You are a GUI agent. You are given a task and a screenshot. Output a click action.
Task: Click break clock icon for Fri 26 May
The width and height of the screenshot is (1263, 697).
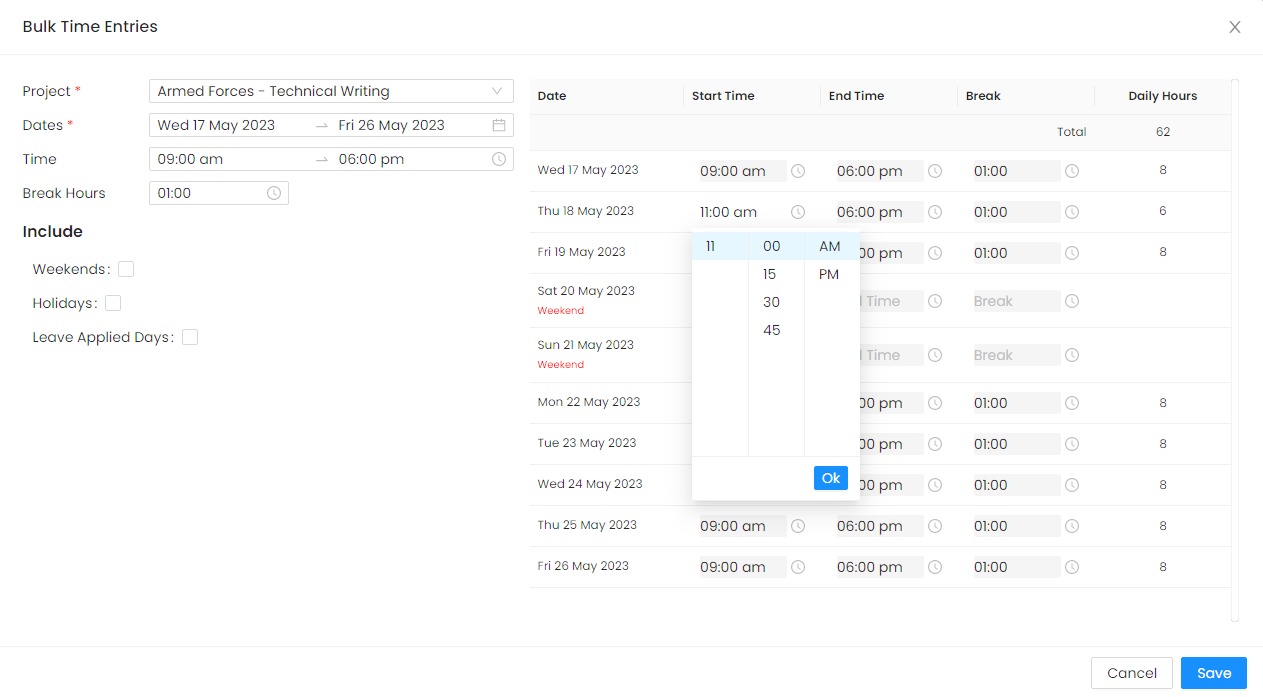point(1071,567)
